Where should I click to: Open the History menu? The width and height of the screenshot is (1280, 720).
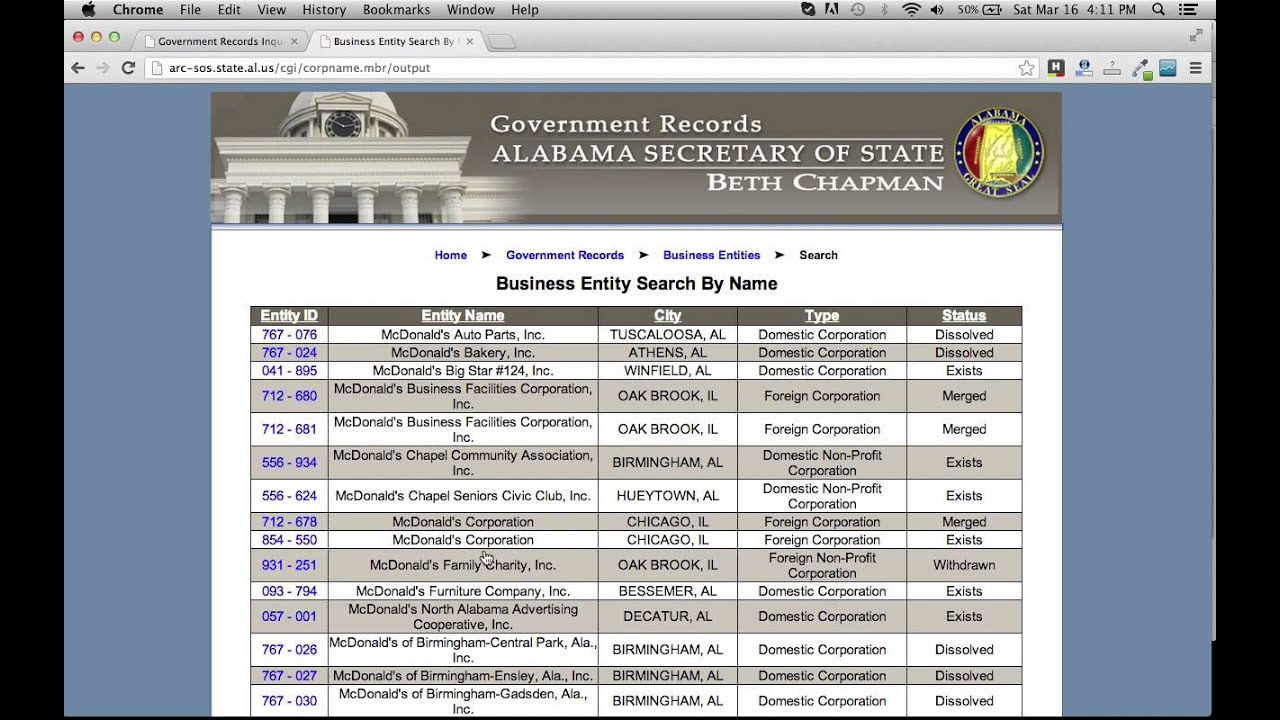(x=324, y=10)
